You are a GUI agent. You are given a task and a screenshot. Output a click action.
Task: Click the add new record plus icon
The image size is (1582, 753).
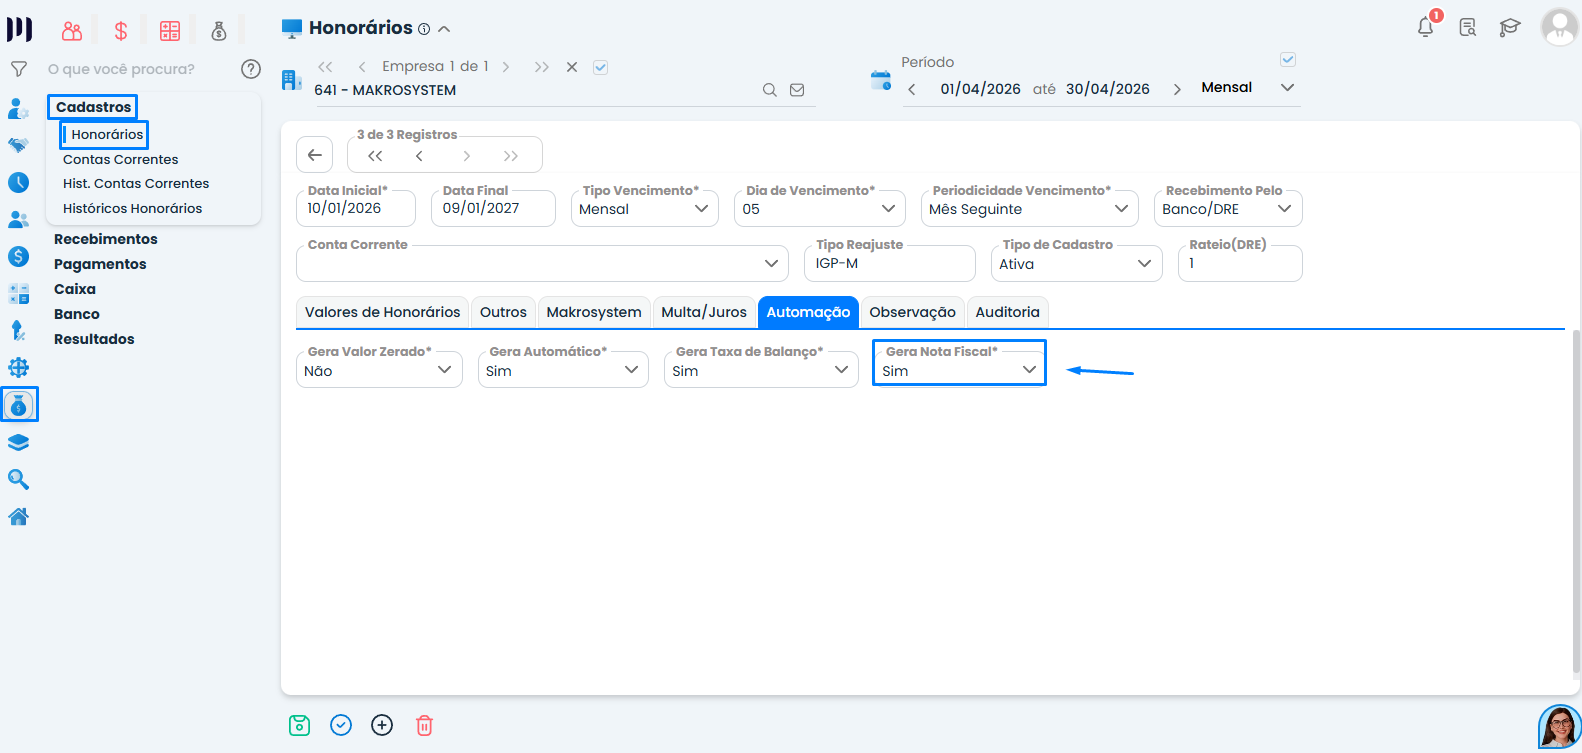tap(382, 725)
